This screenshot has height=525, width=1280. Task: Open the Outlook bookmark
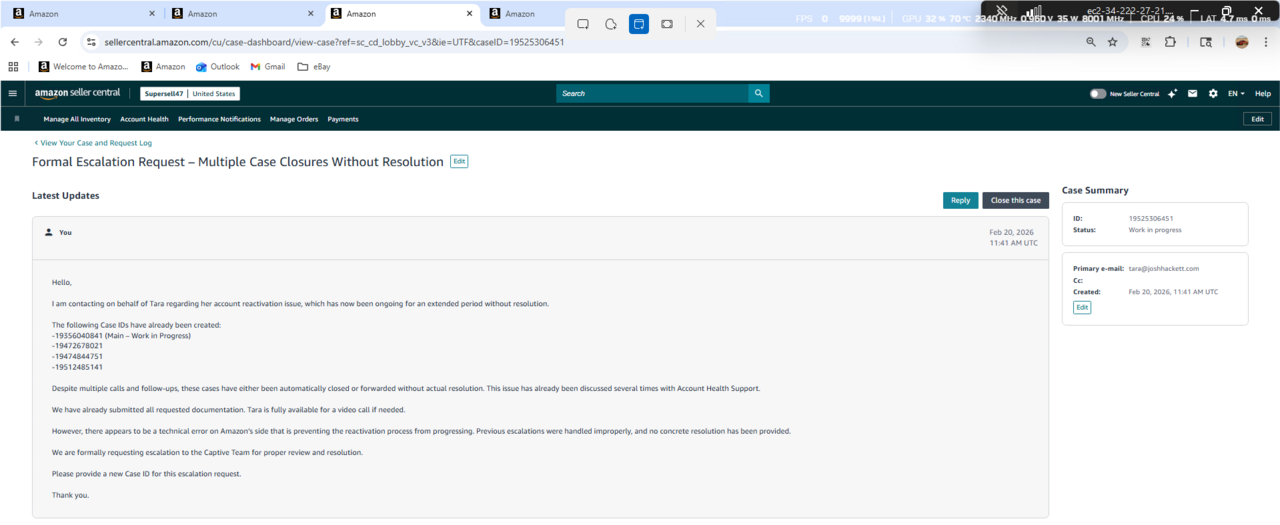coord(217,67)
